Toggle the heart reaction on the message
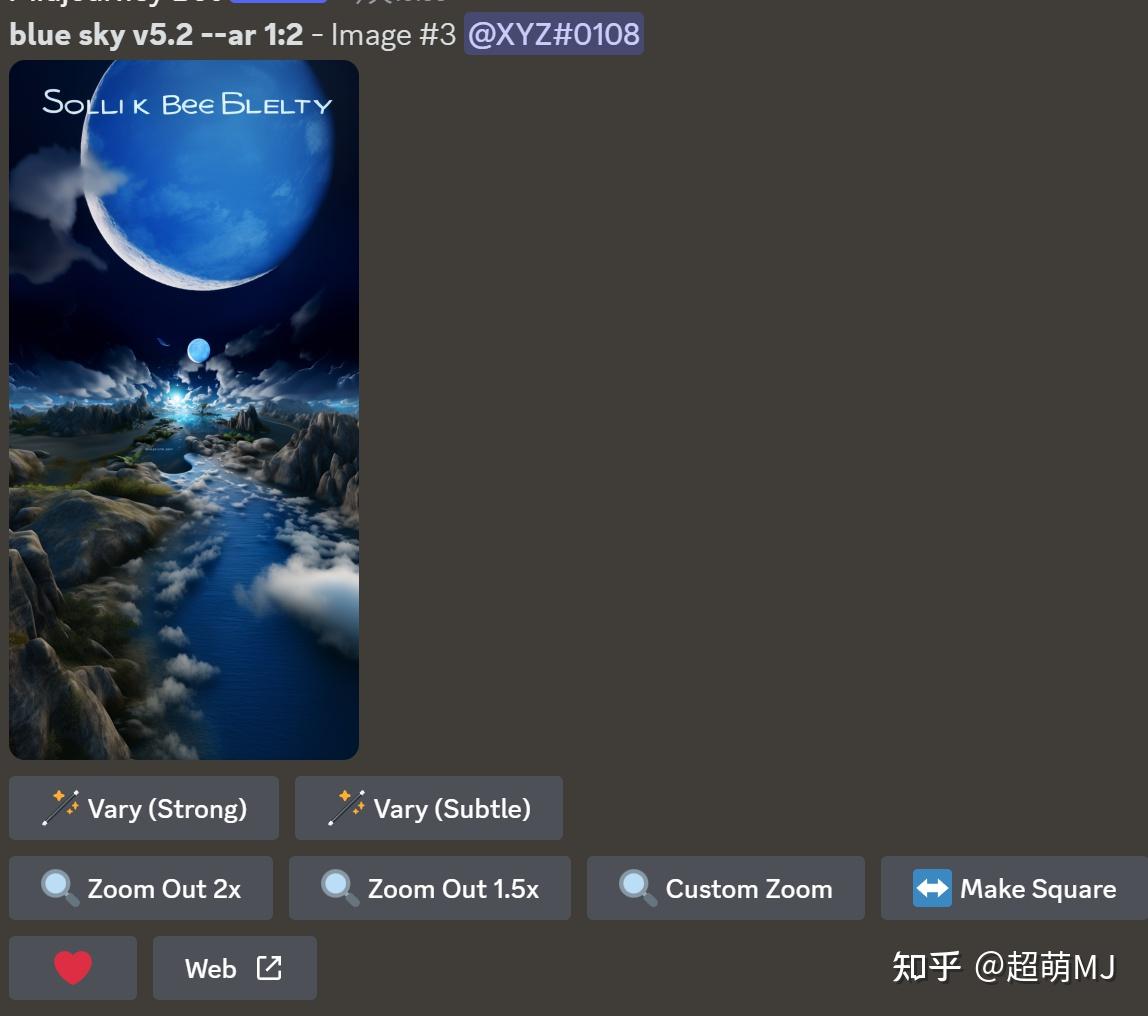 (x=72, y=967)
